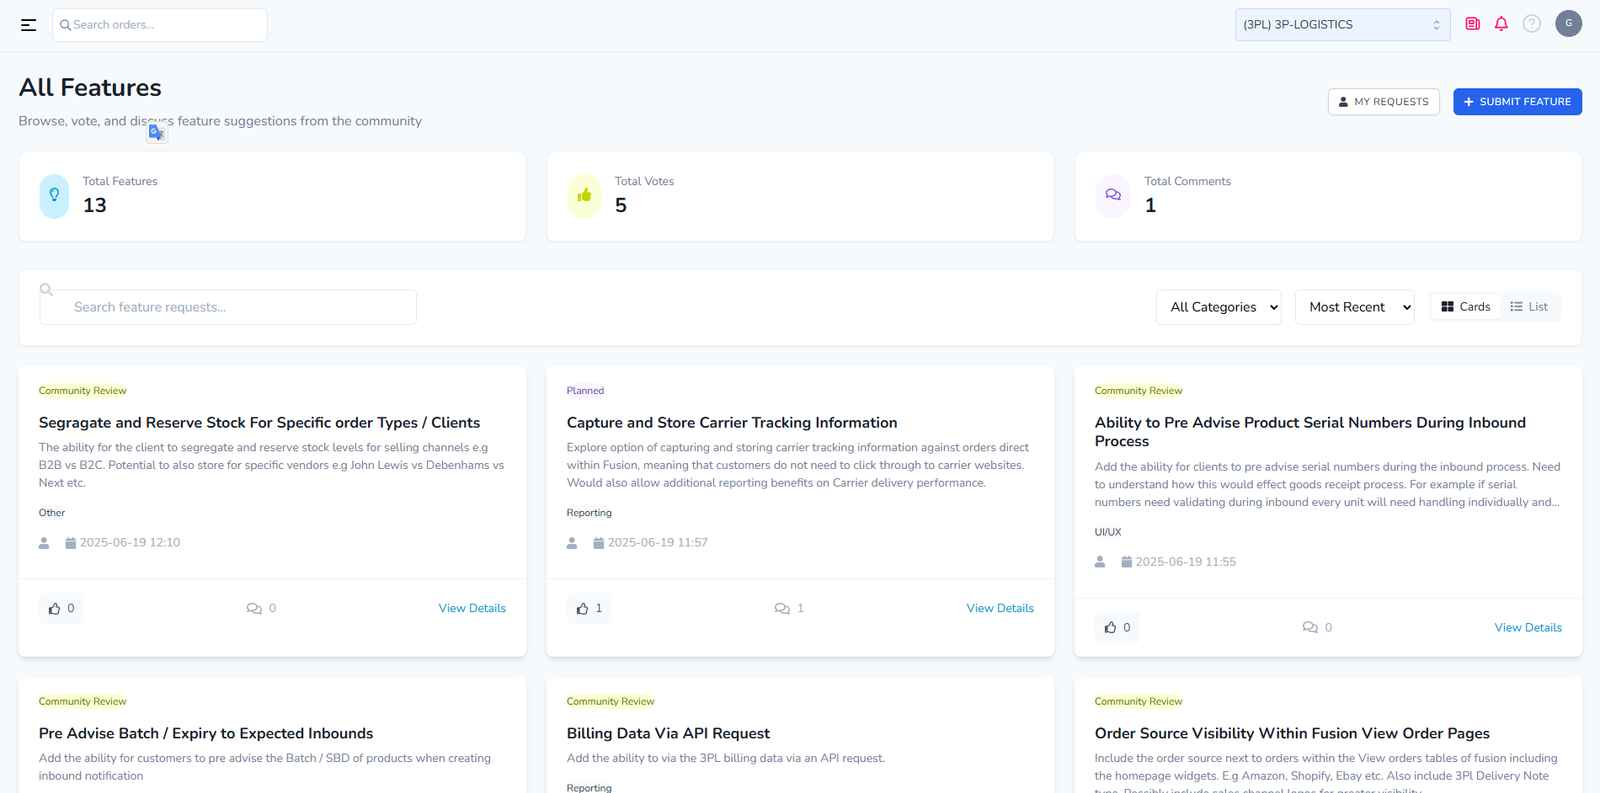View Details of Segragate and Reserve Stock
Viewport: 1600px width, 793px height.
pyautogui.click(x=472, y=608)
